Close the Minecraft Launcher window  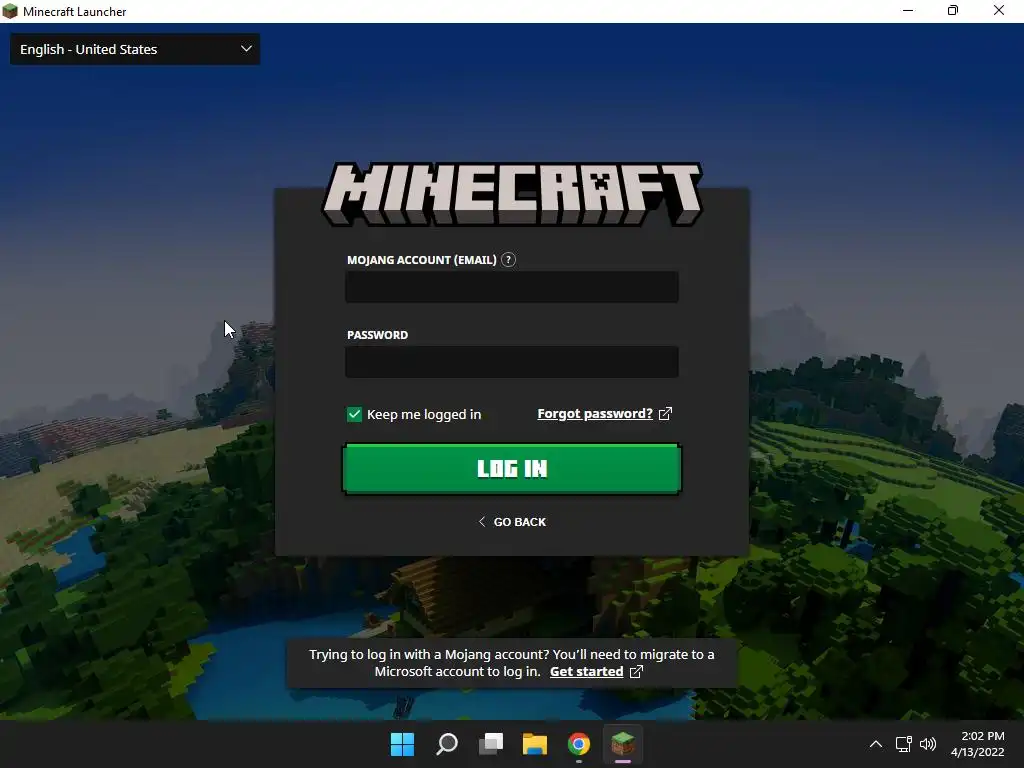pyautogui.click(x=999, y=10)
